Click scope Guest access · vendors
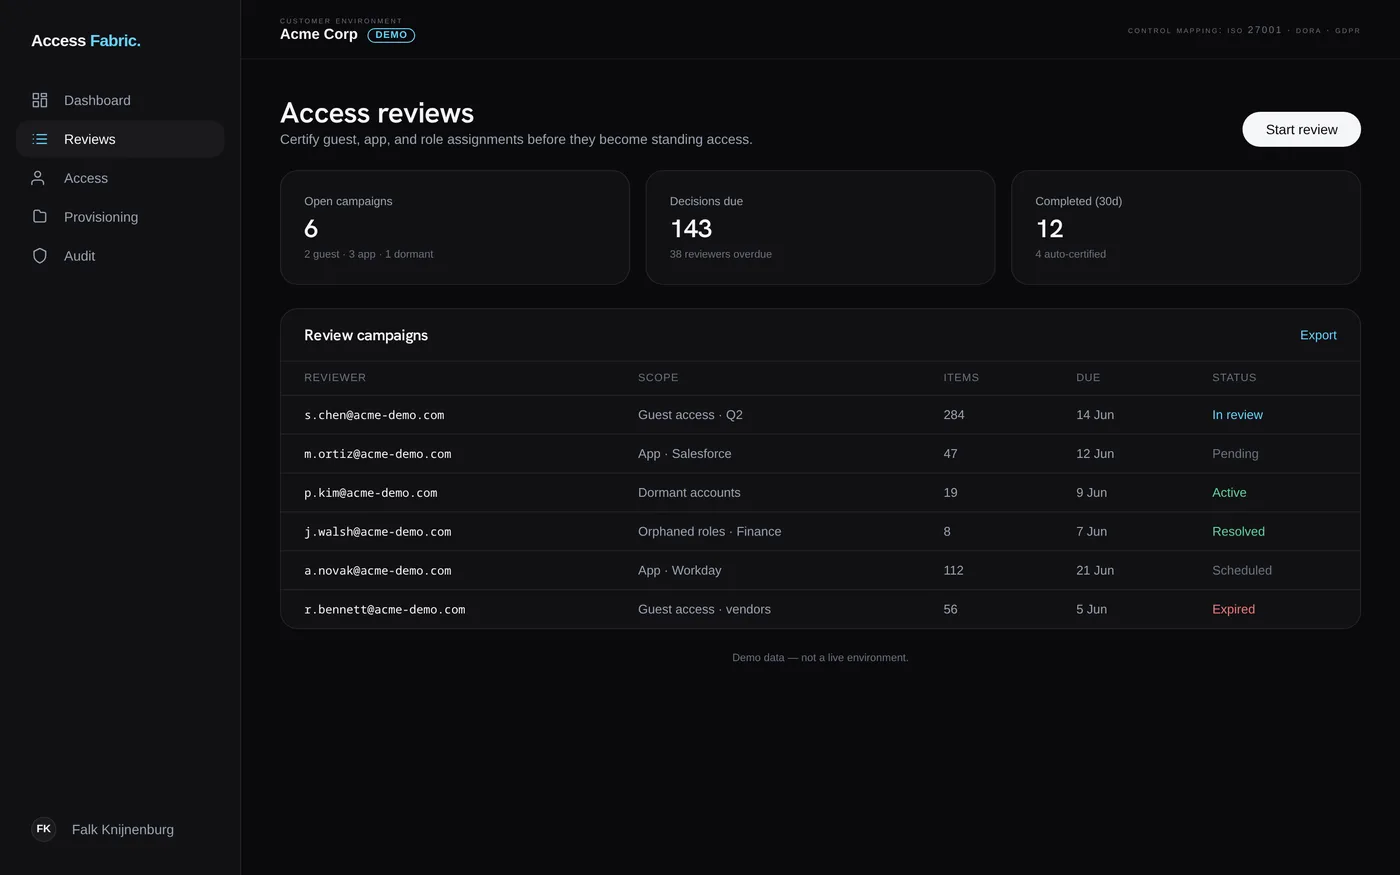Screen dimensions: 1400x875 pos(704,609)
